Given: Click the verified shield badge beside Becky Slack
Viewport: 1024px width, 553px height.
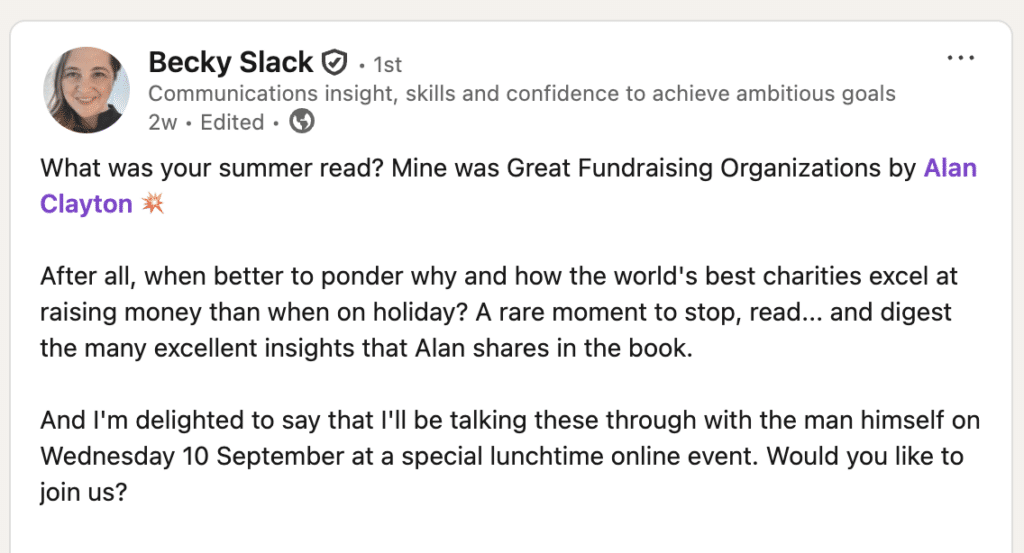Looking at the screenshot, I should 334,64.
